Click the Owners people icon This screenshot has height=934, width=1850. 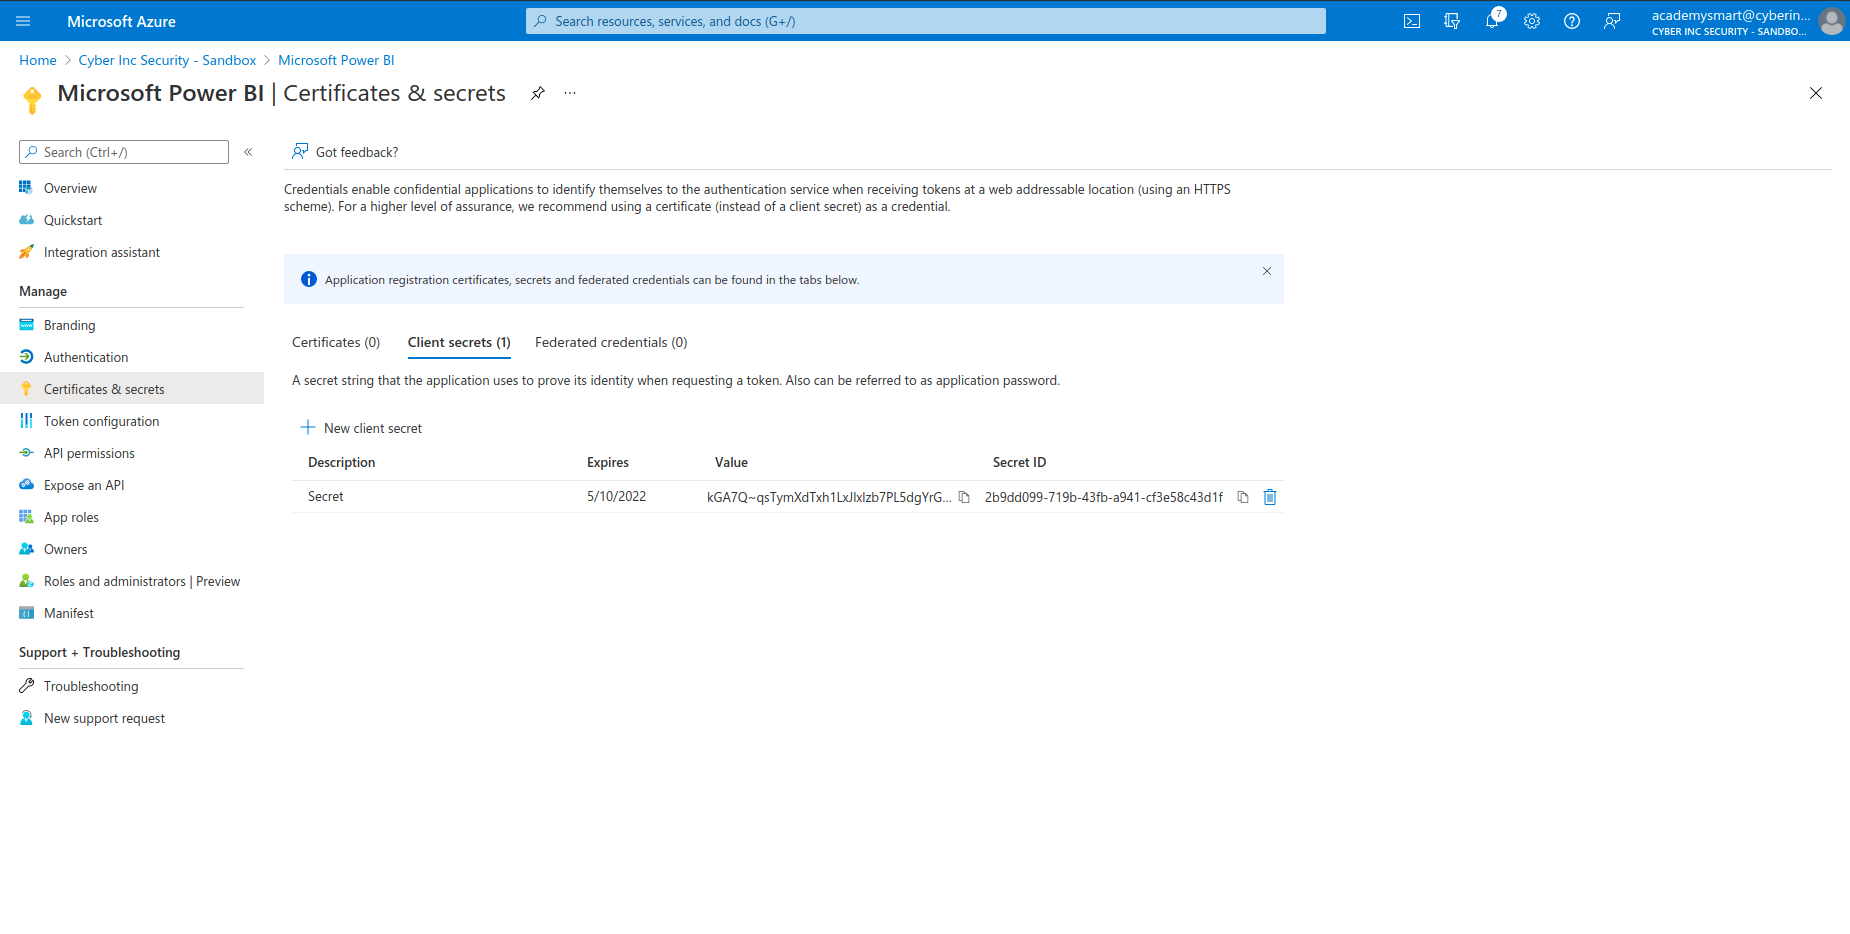click(26, 549)
